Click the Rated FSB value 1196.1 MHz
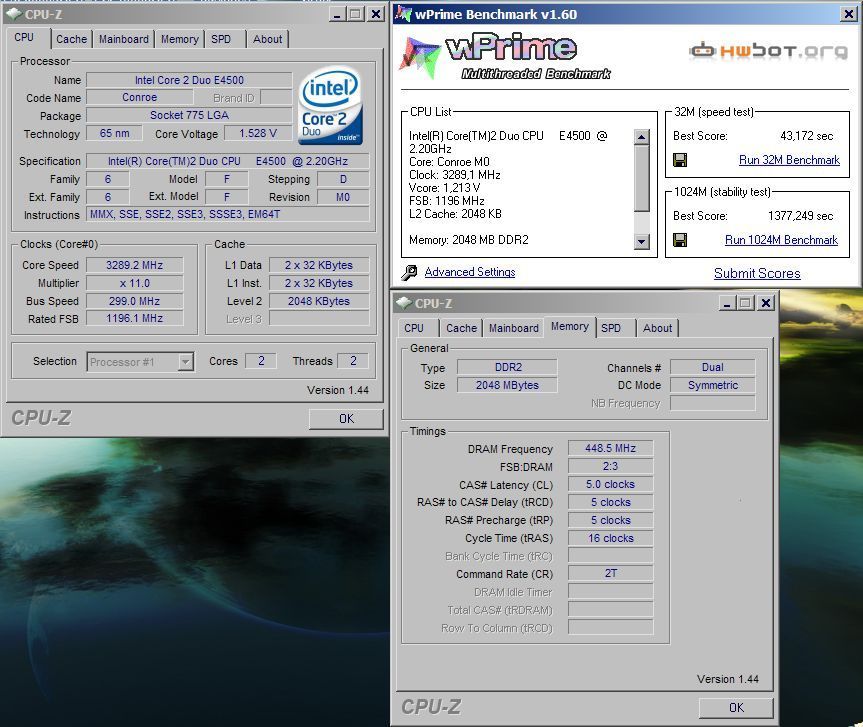 click(x=134, y=319)
